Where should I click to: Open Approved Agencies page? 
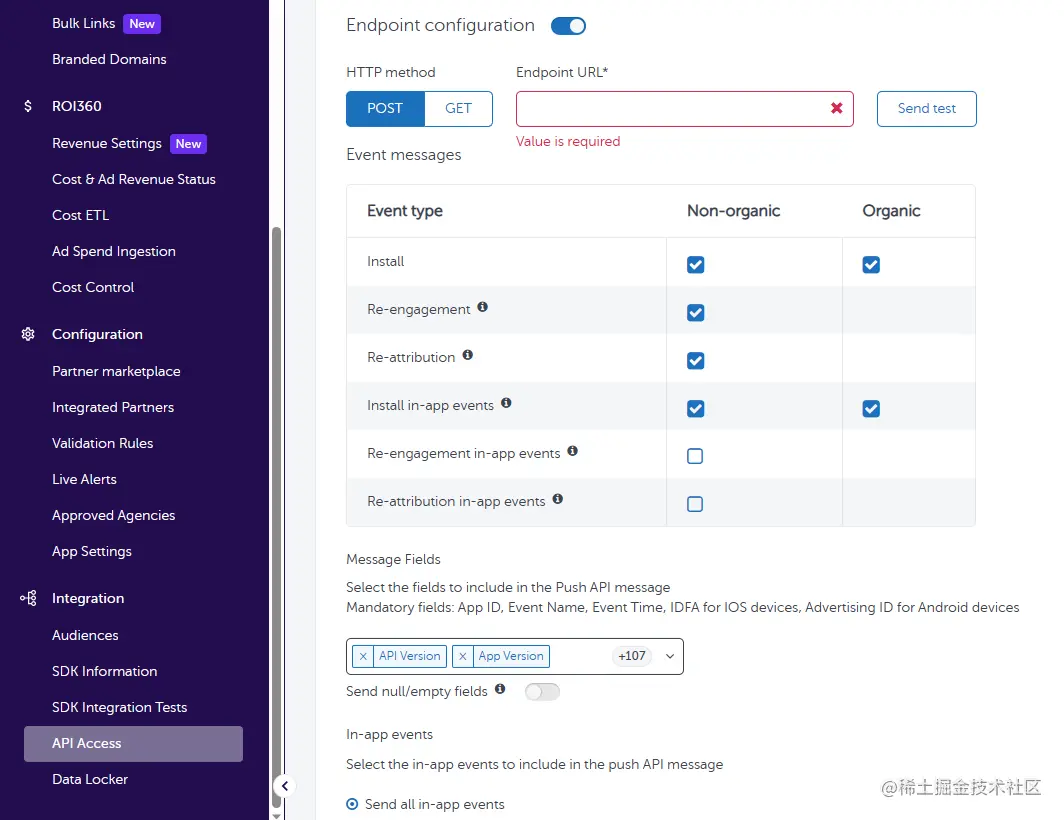point(113,515)
